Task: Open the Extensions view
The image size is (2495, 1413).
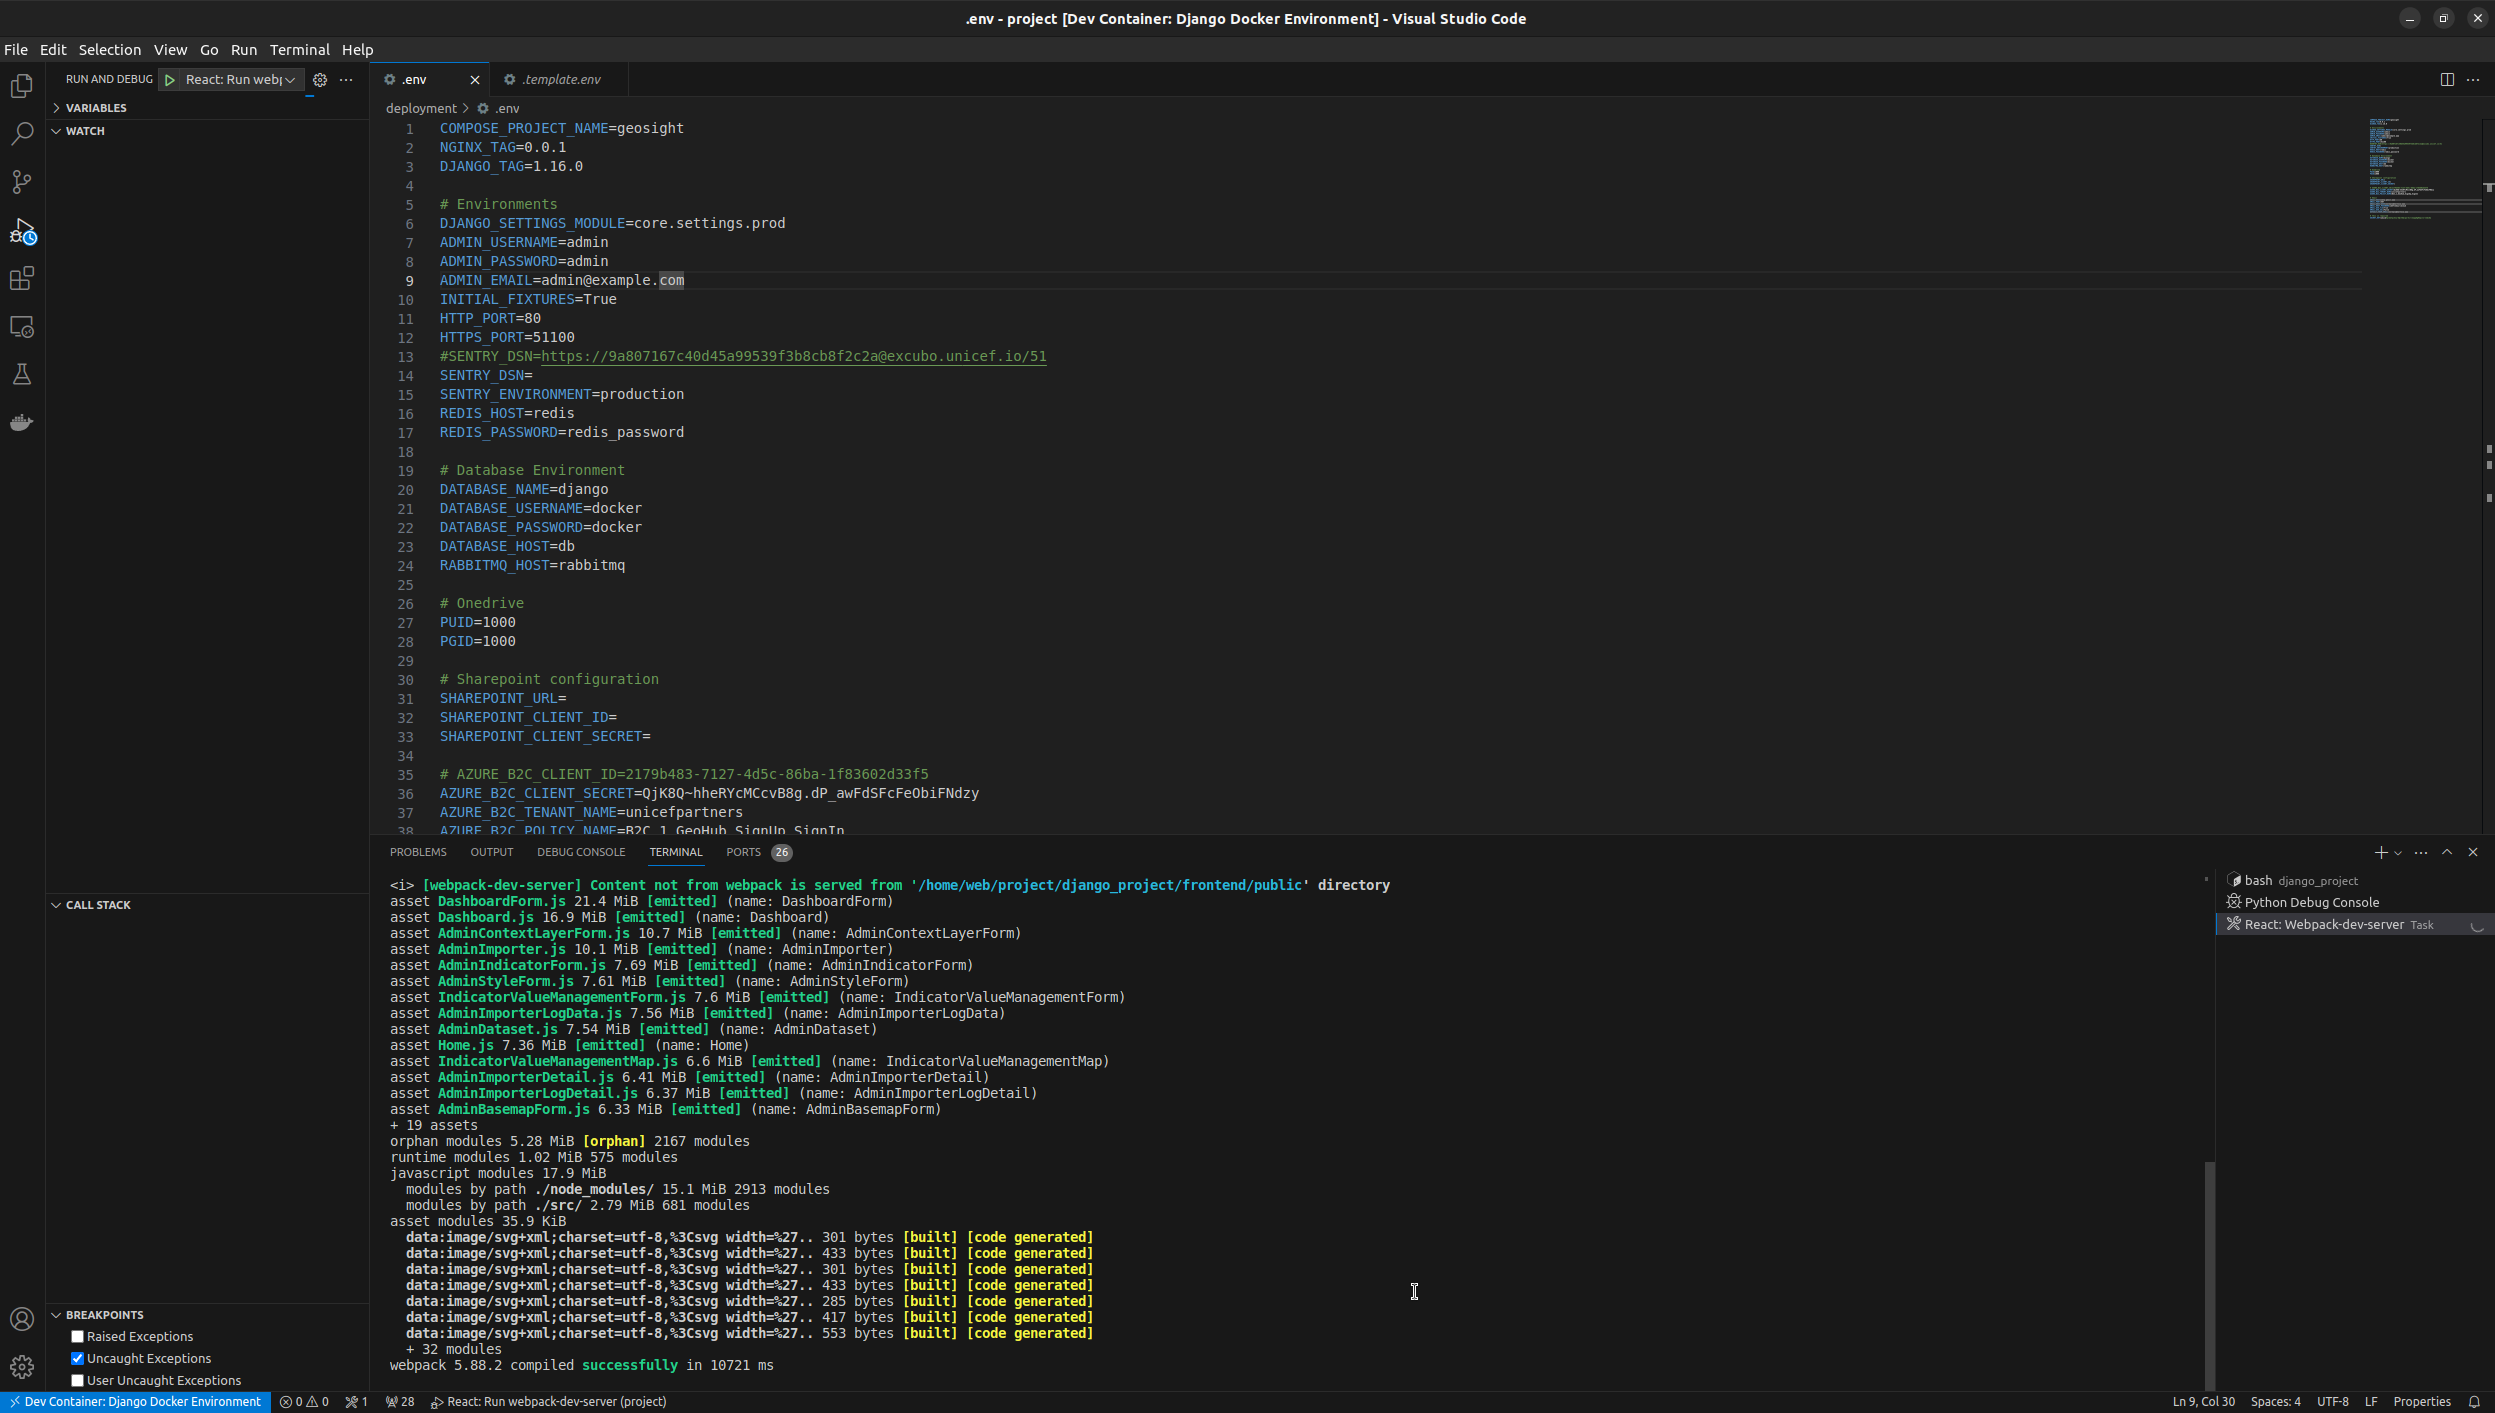Action: point(22,279)
